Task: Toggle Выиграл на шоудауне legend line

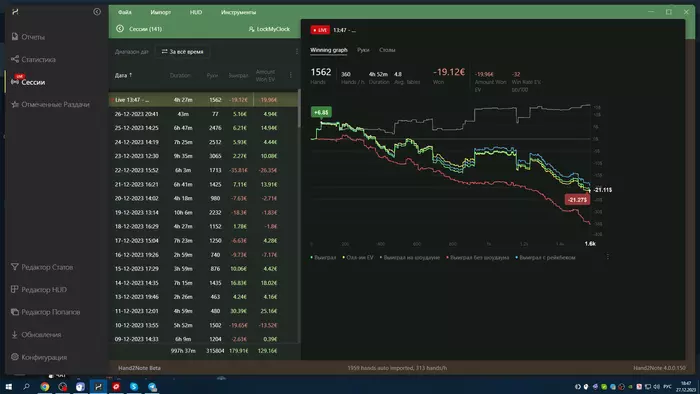Action: click(409, 257)
